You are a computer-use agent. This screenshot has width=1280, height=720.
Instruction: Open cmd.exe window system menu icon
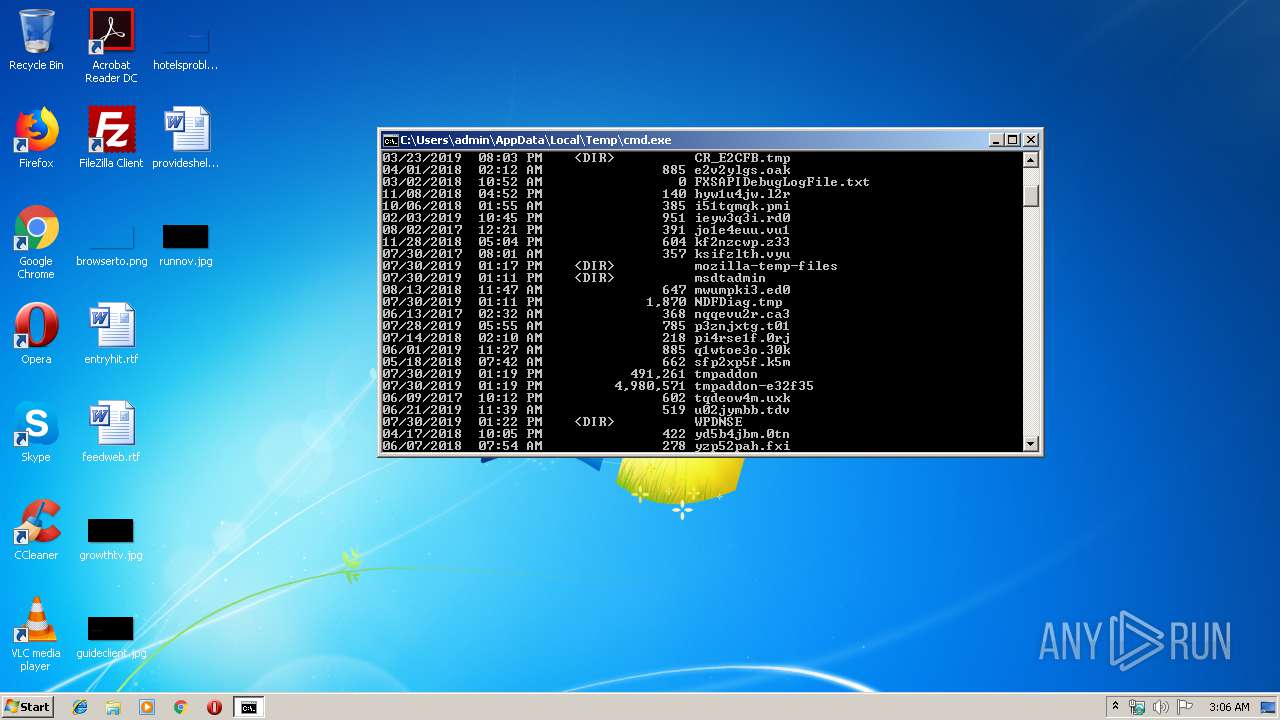(391, 140)
